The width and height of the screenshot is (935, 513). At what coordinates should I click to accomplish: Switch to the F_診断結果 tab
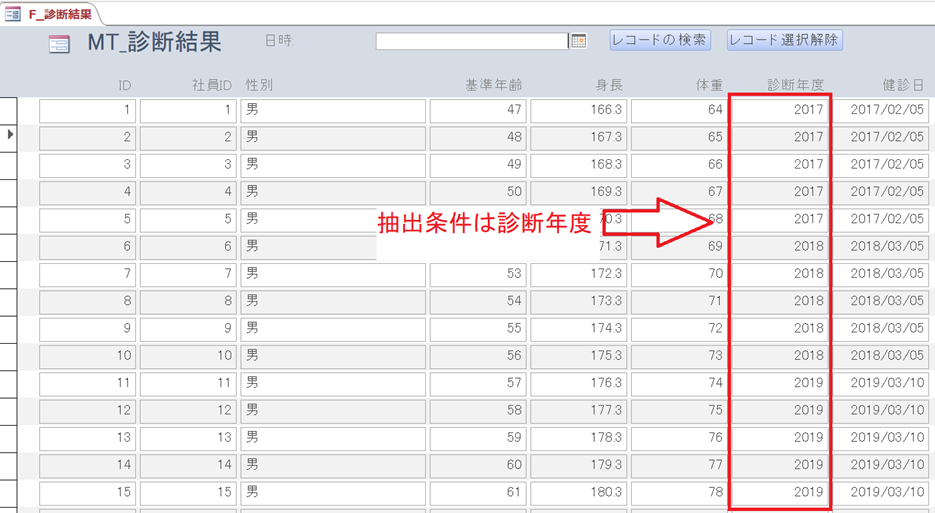point(60,14)
